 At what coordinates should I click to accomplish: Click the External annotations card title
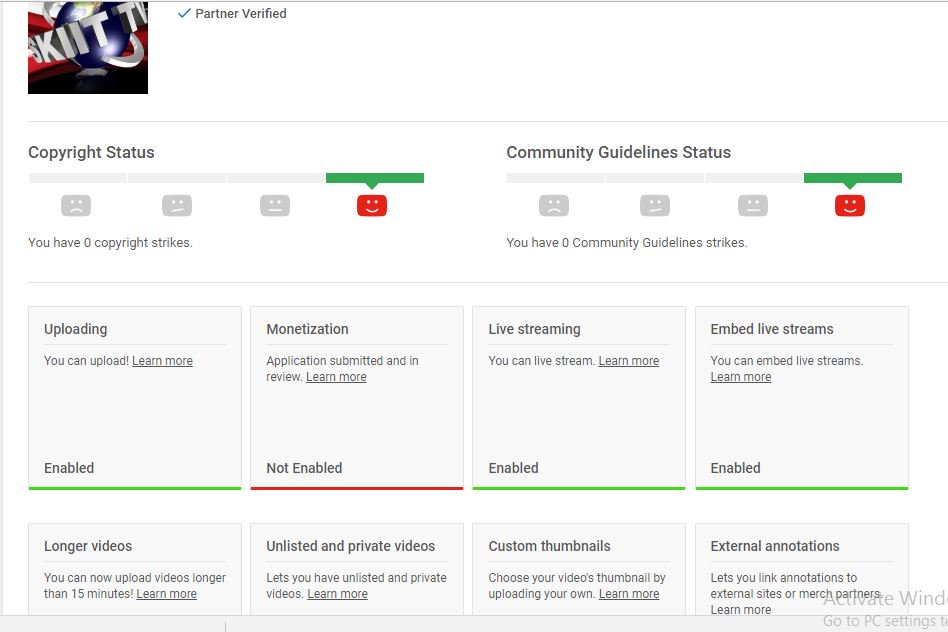[775, 546]
